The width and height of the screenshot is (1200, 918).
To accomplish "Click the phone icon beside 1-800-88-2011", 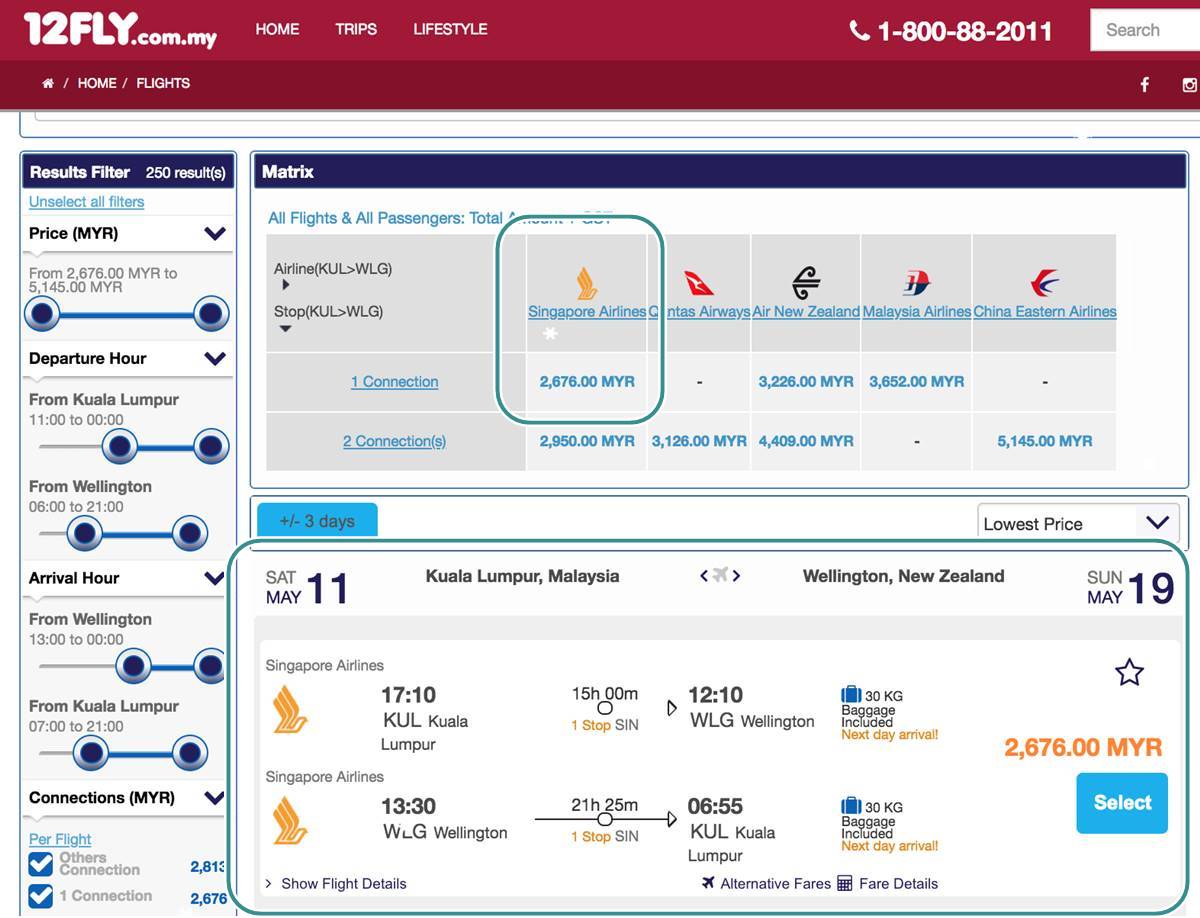I will (x=859, y=31).
